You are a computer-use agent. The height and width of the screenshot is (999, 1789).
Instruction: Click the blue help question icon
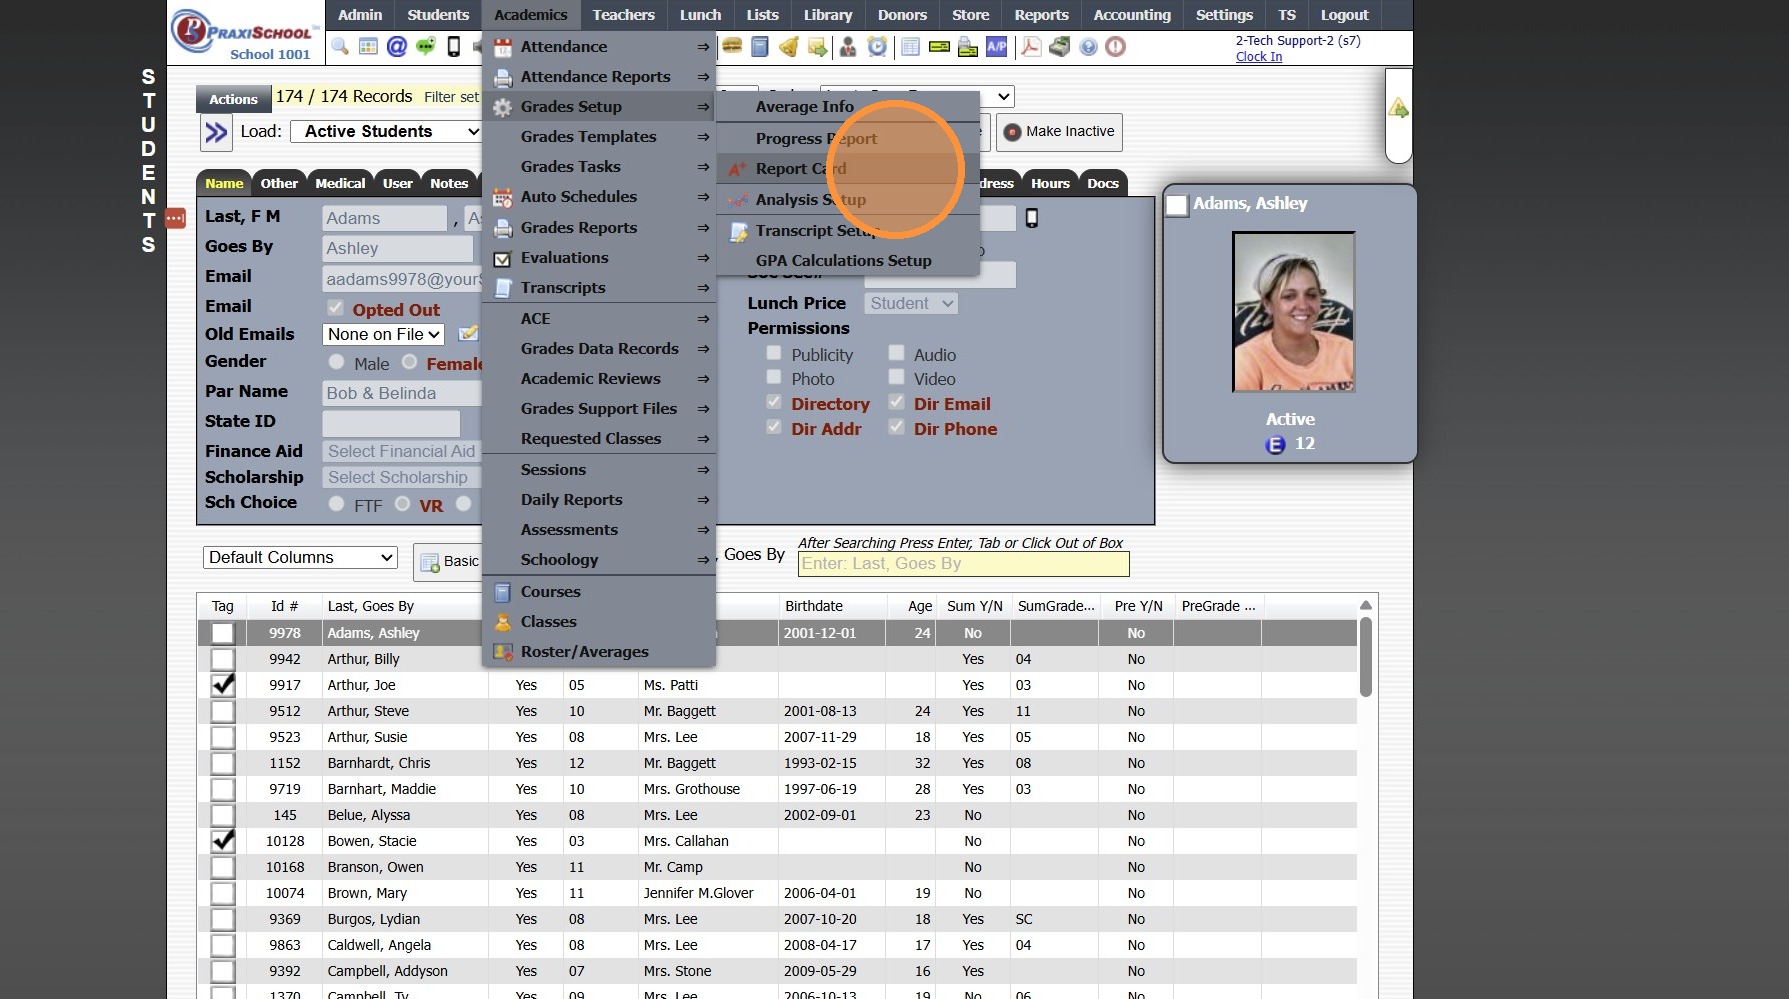[1089, 46]
